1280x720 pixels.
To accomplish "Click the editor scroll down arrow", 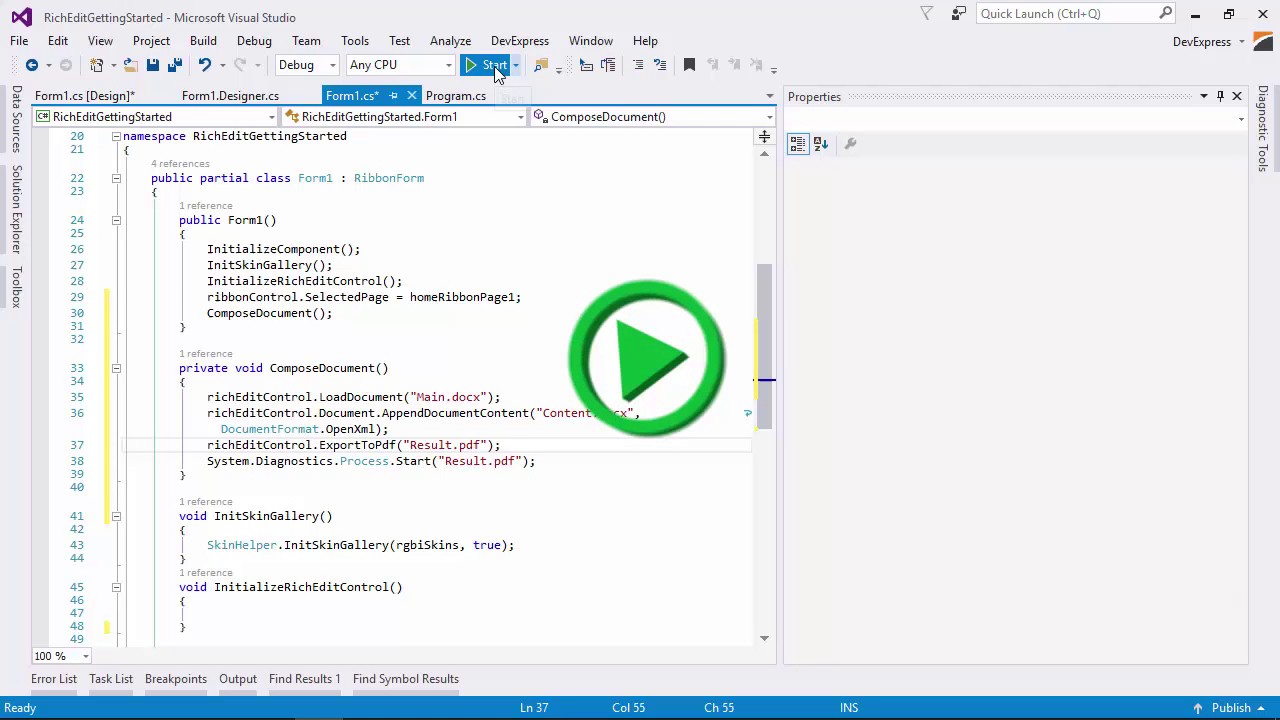I will click(765, 638).
